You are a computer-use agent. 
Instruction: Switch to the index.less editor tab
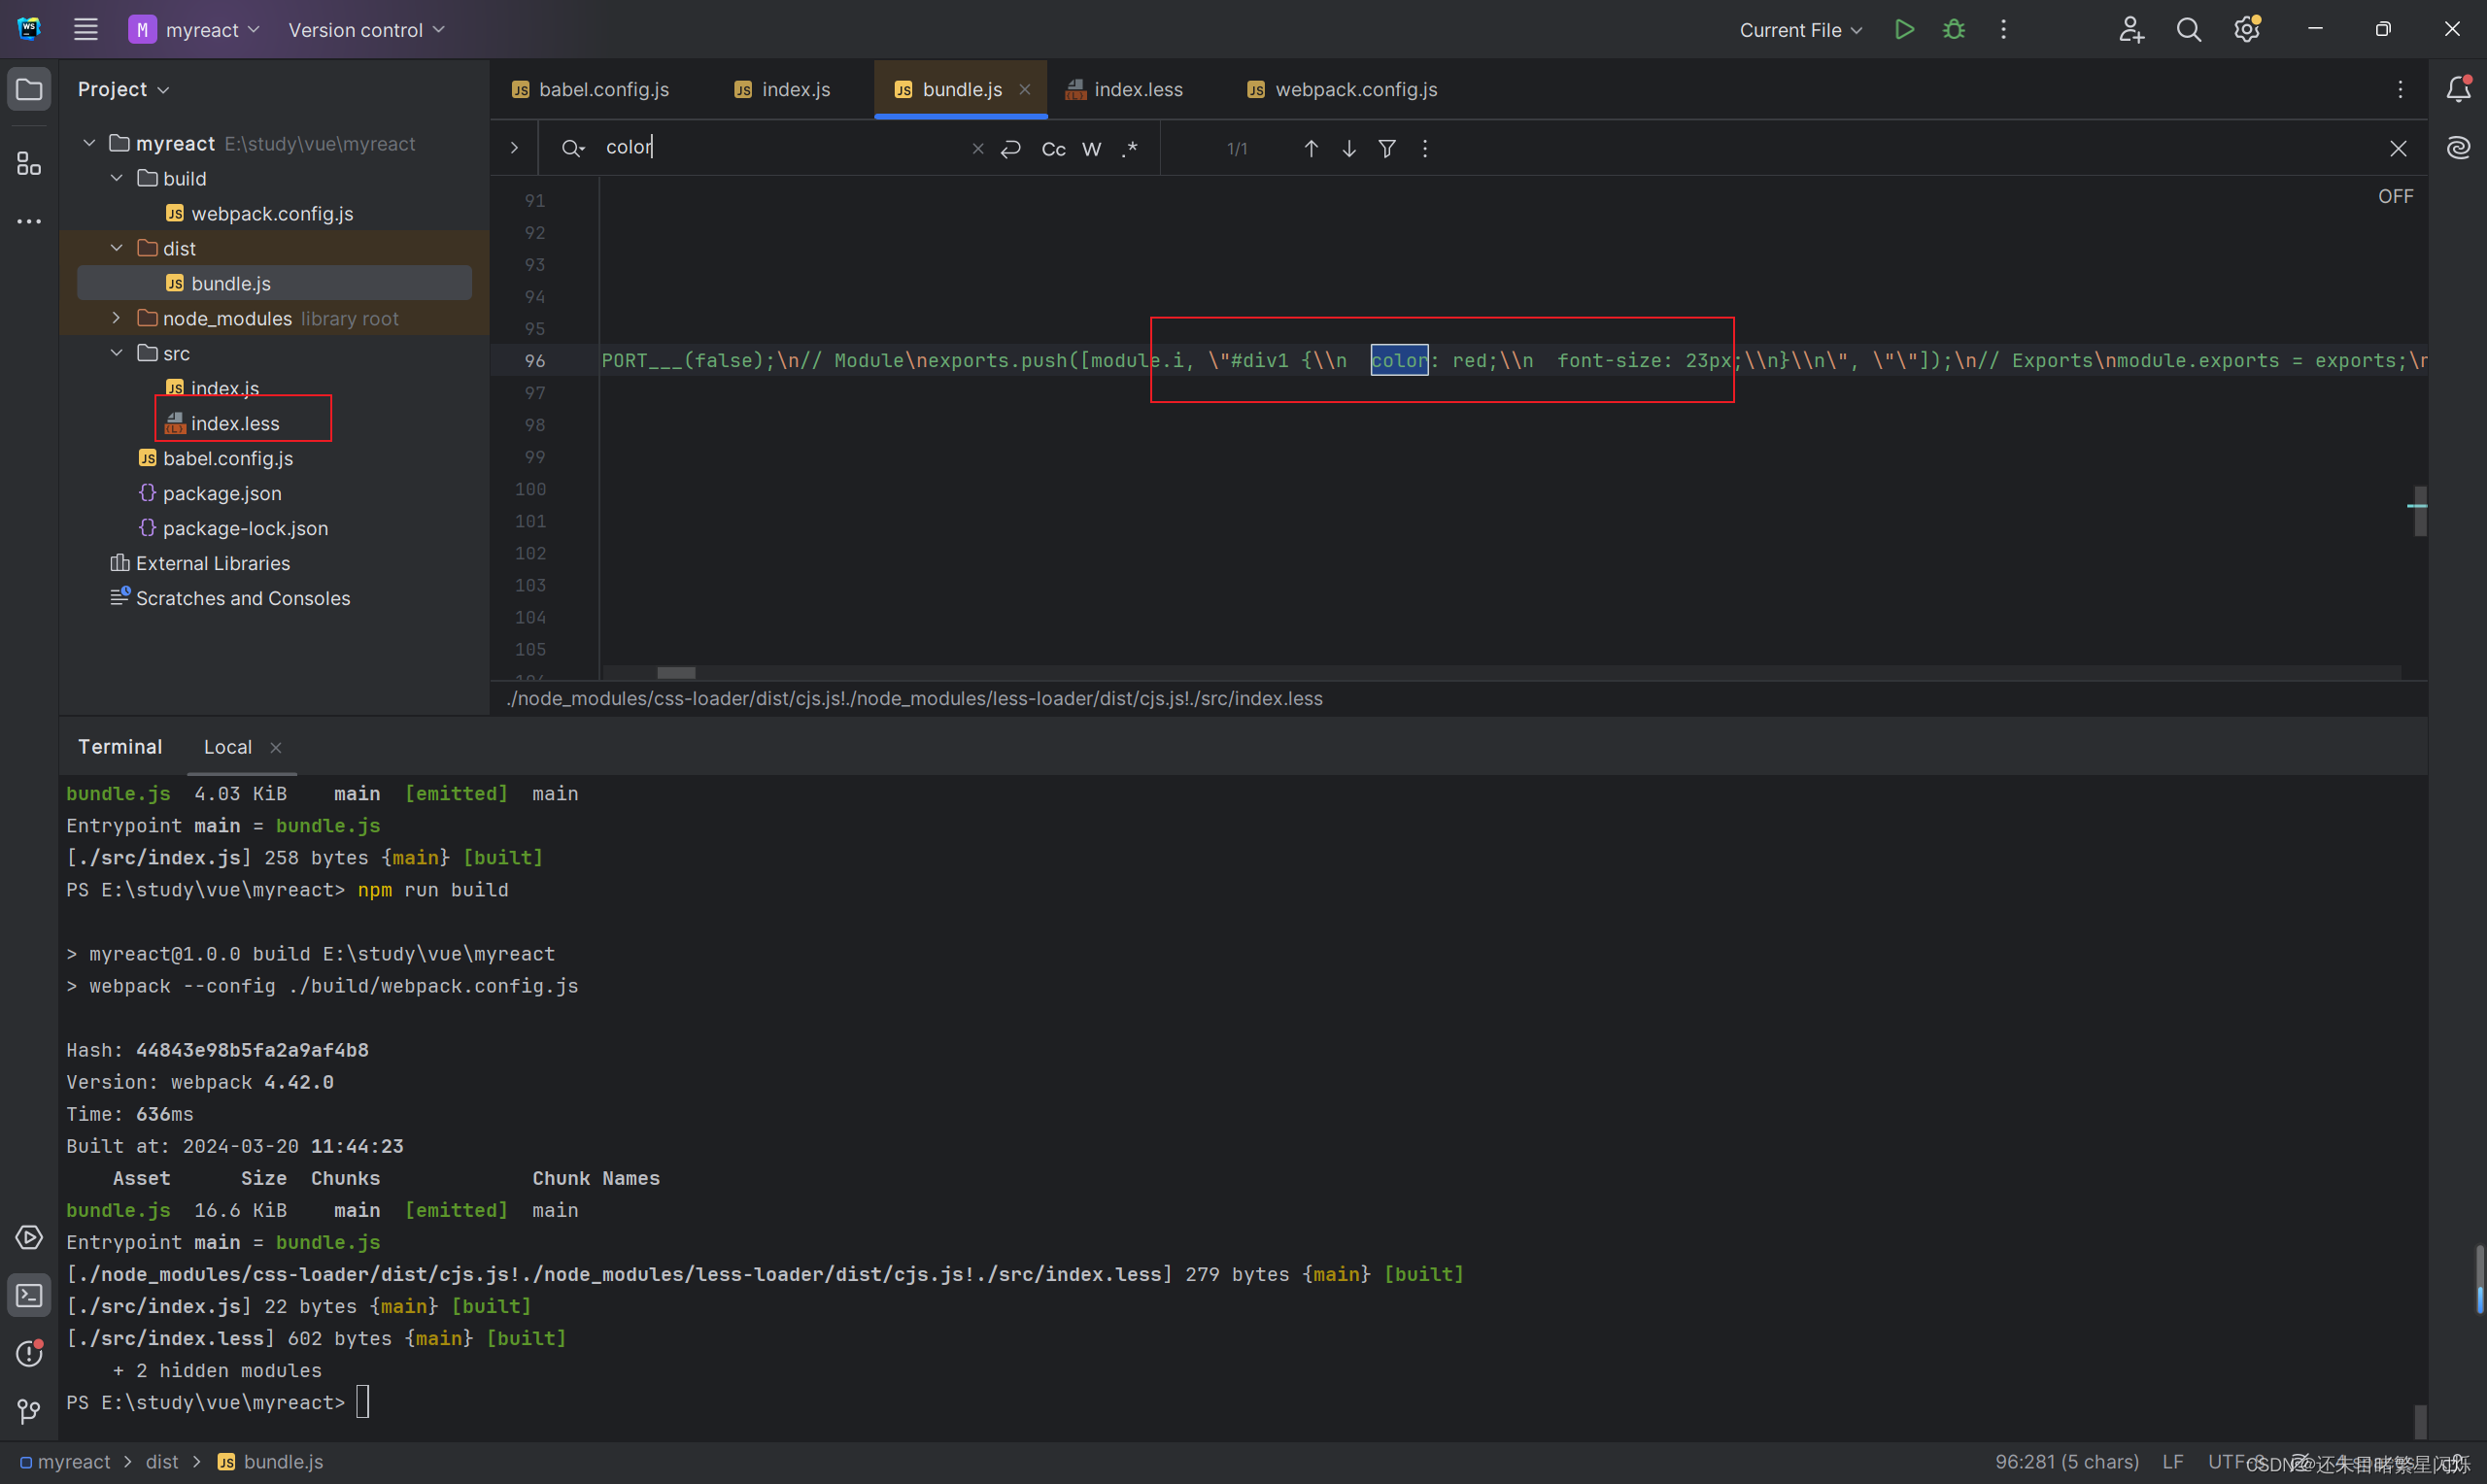click(x=1136, y=89)
